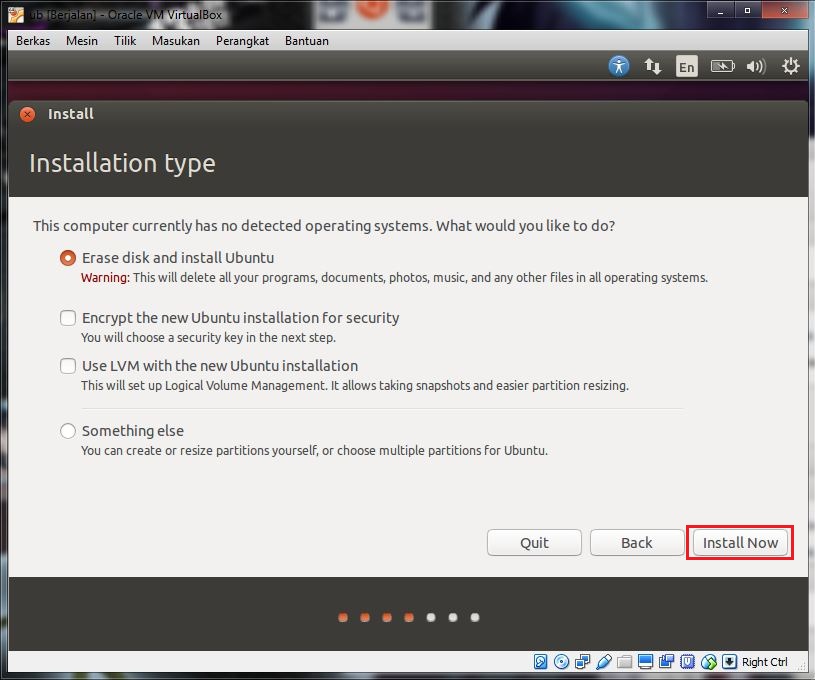Click the optical disc status icon
815x680 pixels.
(x=561, y=661)
